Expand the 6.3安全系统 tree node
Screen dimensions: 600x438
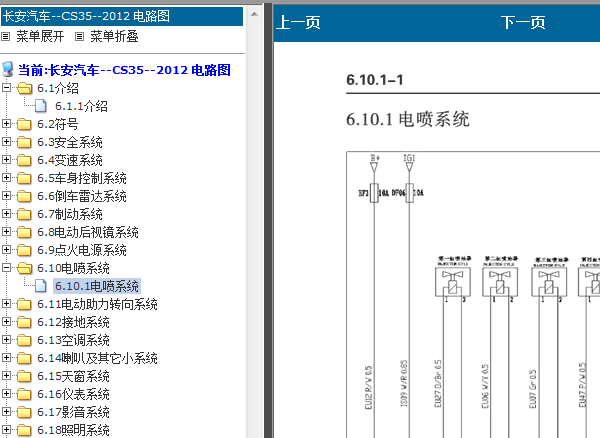pyautogui.click(x=6, y=141)
